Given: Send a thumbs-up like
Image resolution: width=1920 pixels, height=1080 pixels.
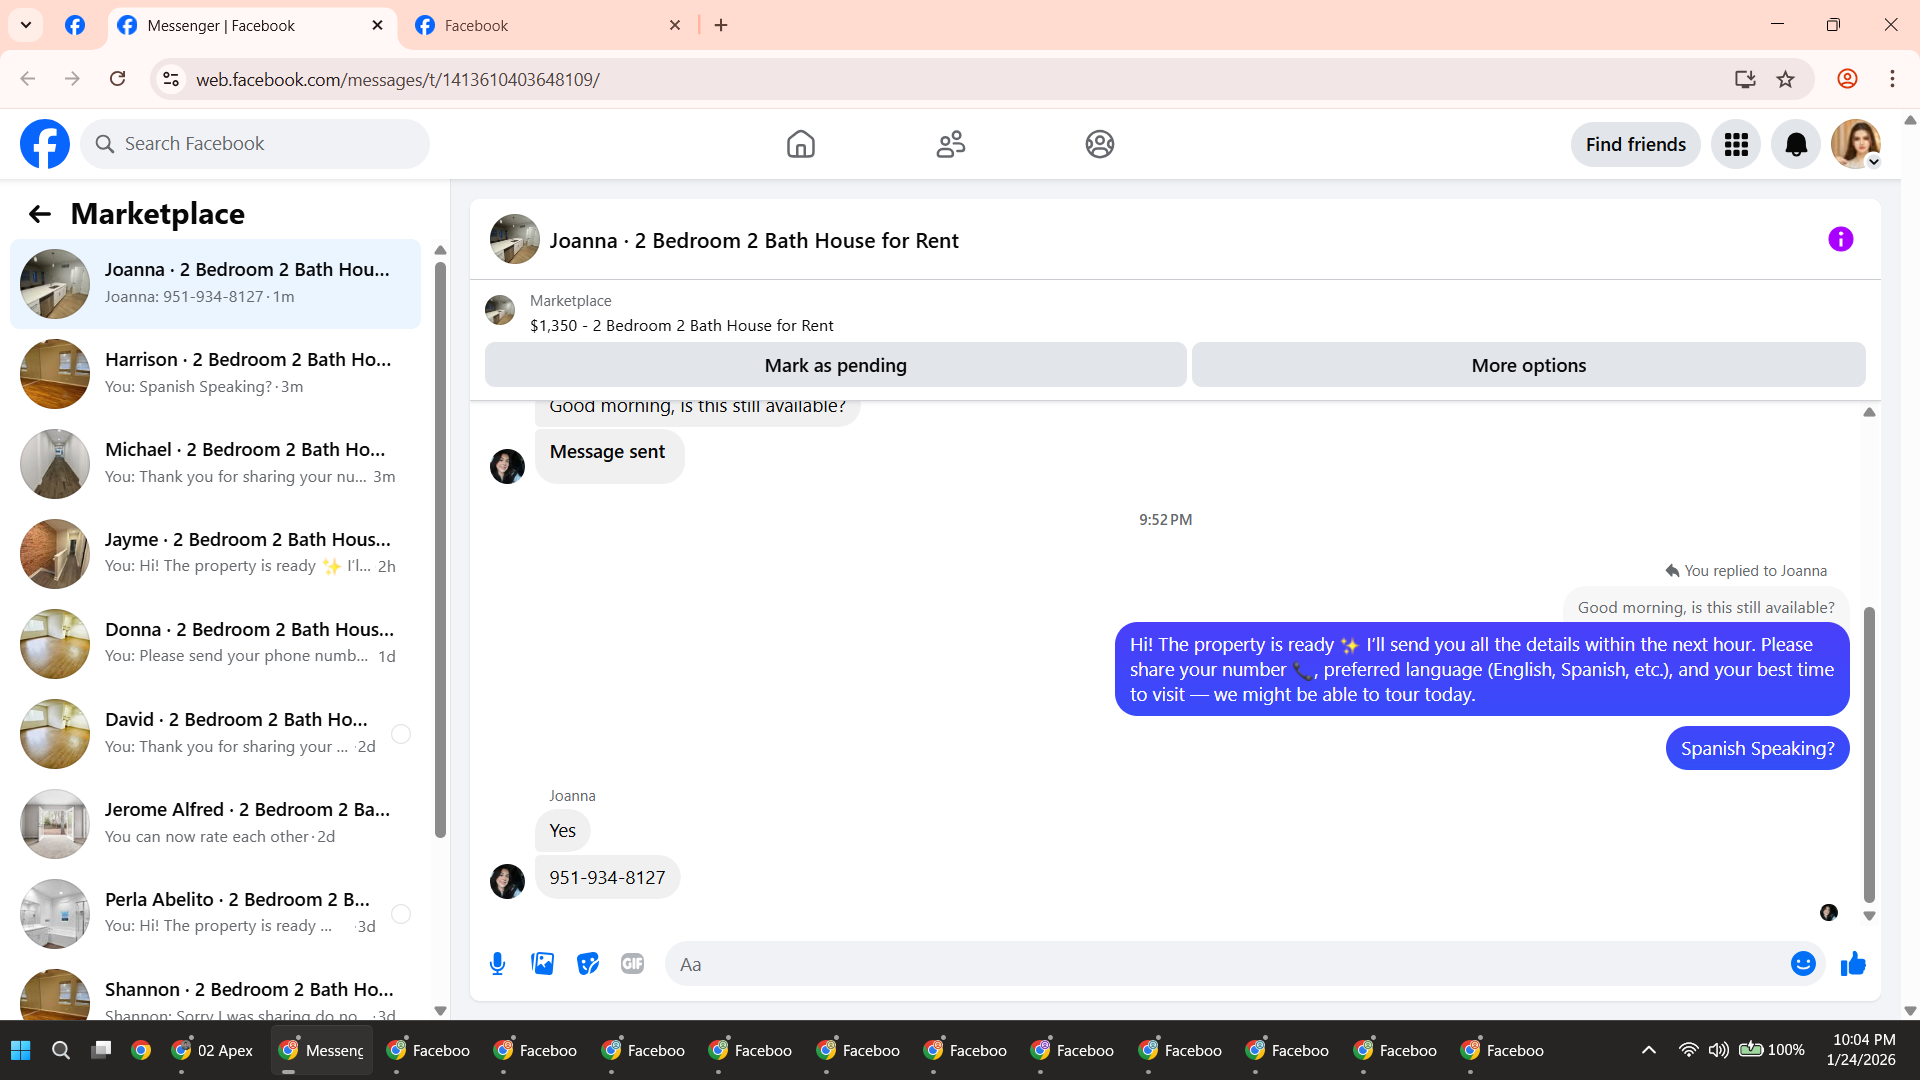Looking at the screenshot, I should (1853, 964).
